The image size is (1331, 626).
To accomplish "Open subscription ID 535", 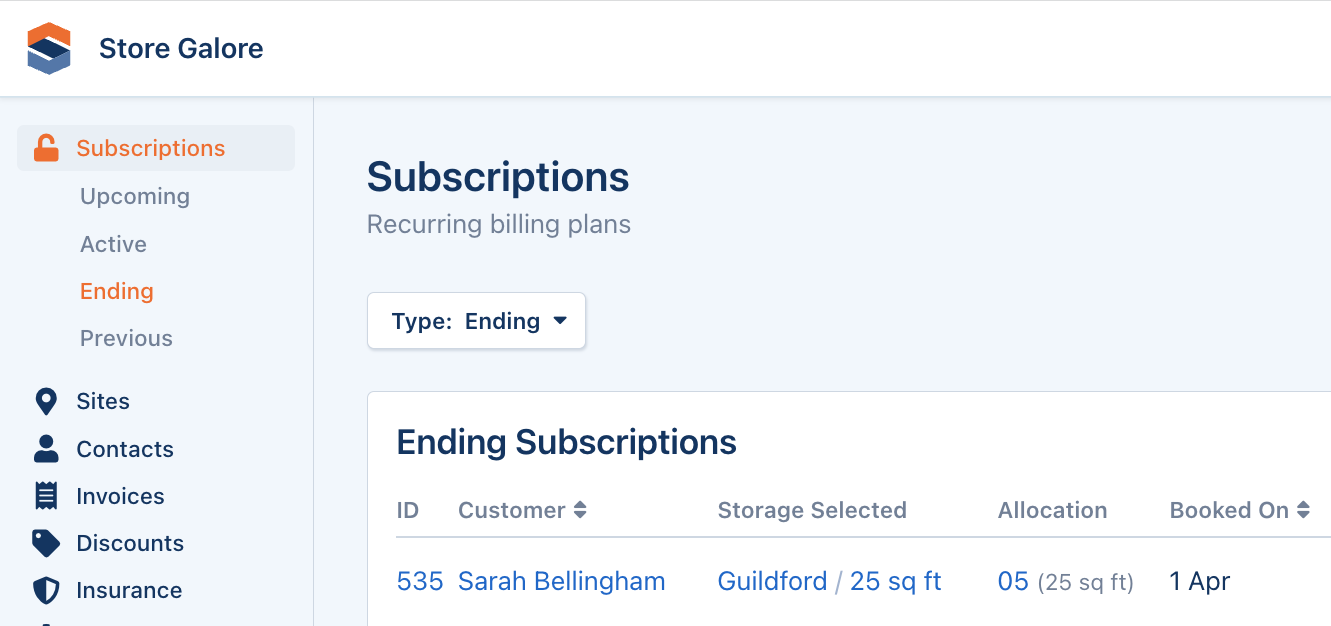I will [419, 581].
